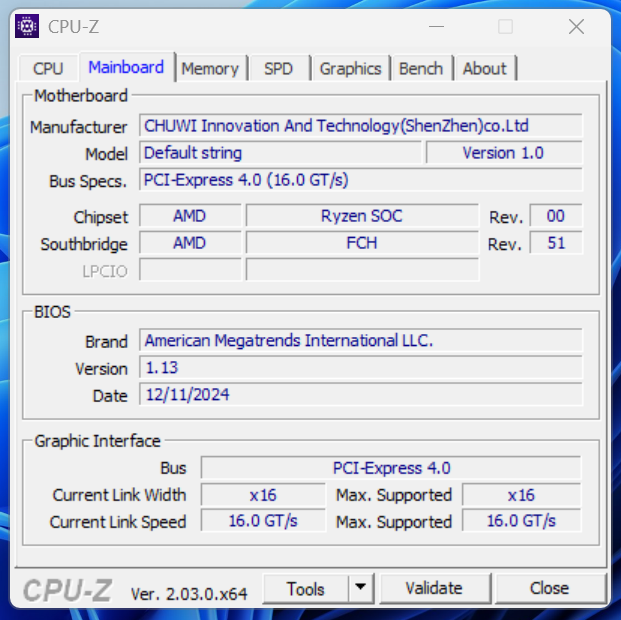Click the Max. Supported link width 'x16'
This screenshot has width=621, height=620.
[522, 495]
